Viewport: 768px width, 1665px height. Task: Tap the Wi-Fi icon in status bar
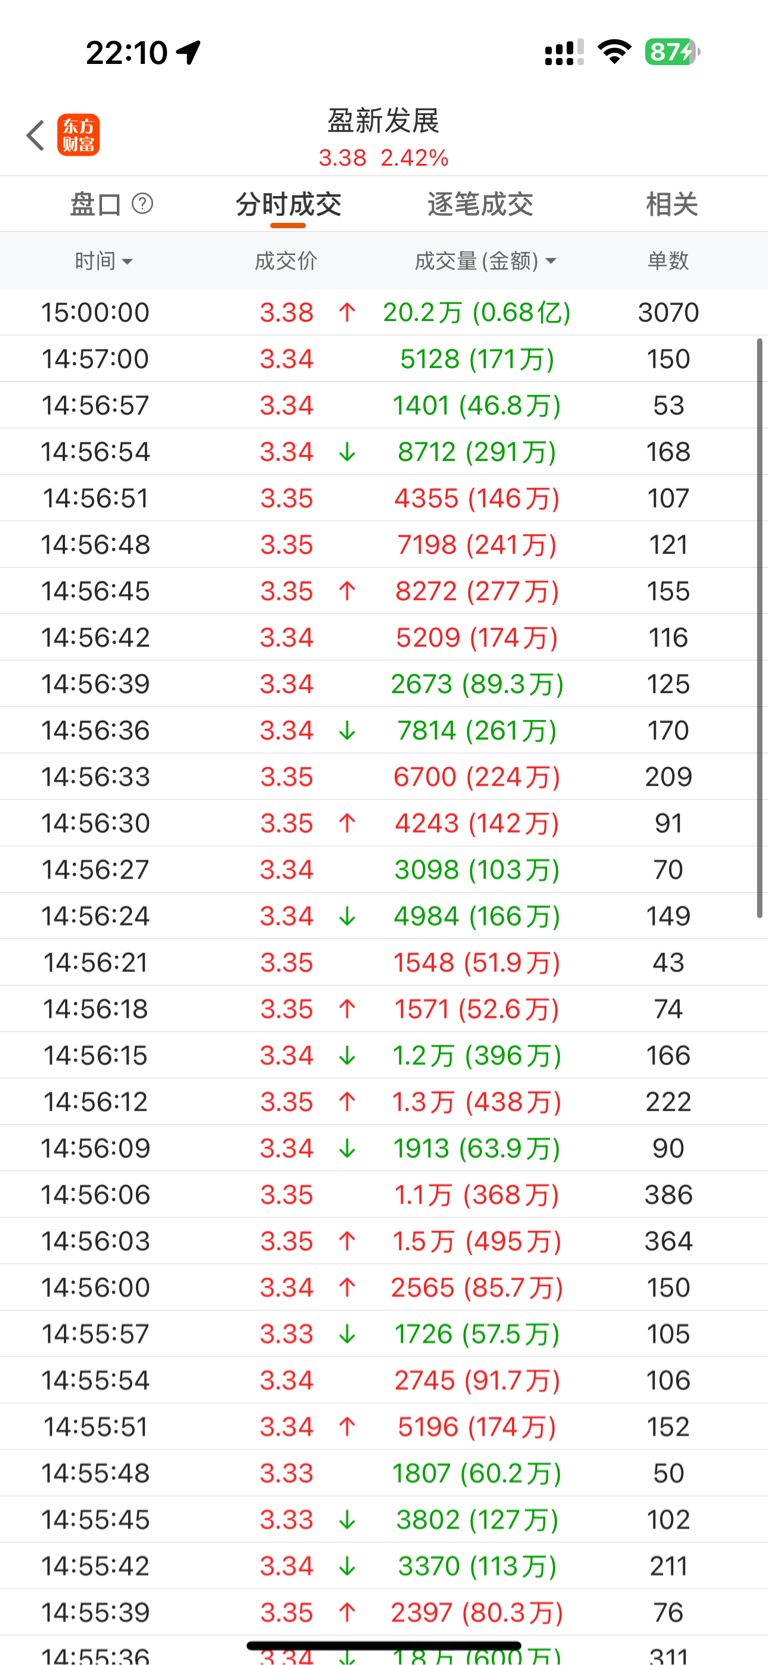614,52
